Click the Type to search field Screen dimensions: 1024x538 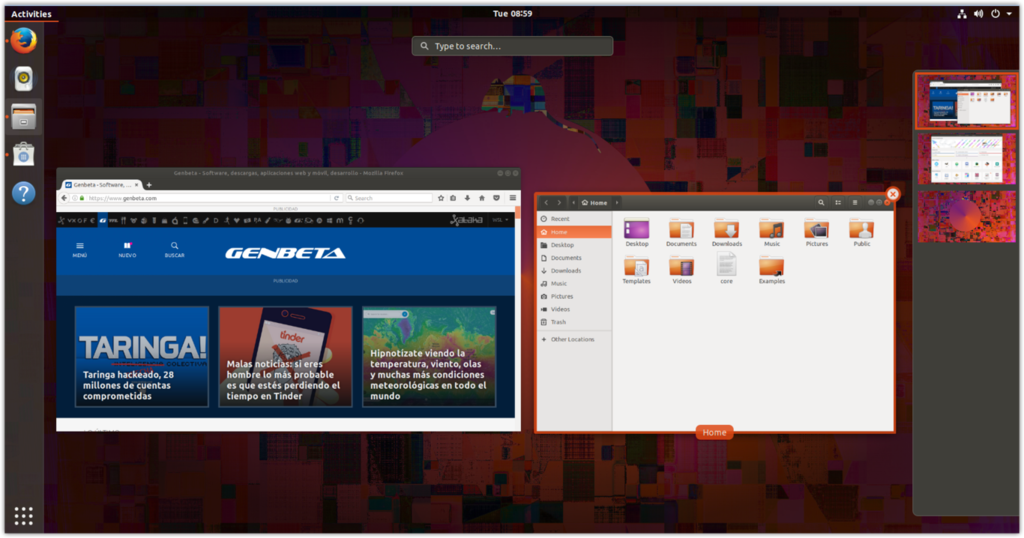[512, 46]
